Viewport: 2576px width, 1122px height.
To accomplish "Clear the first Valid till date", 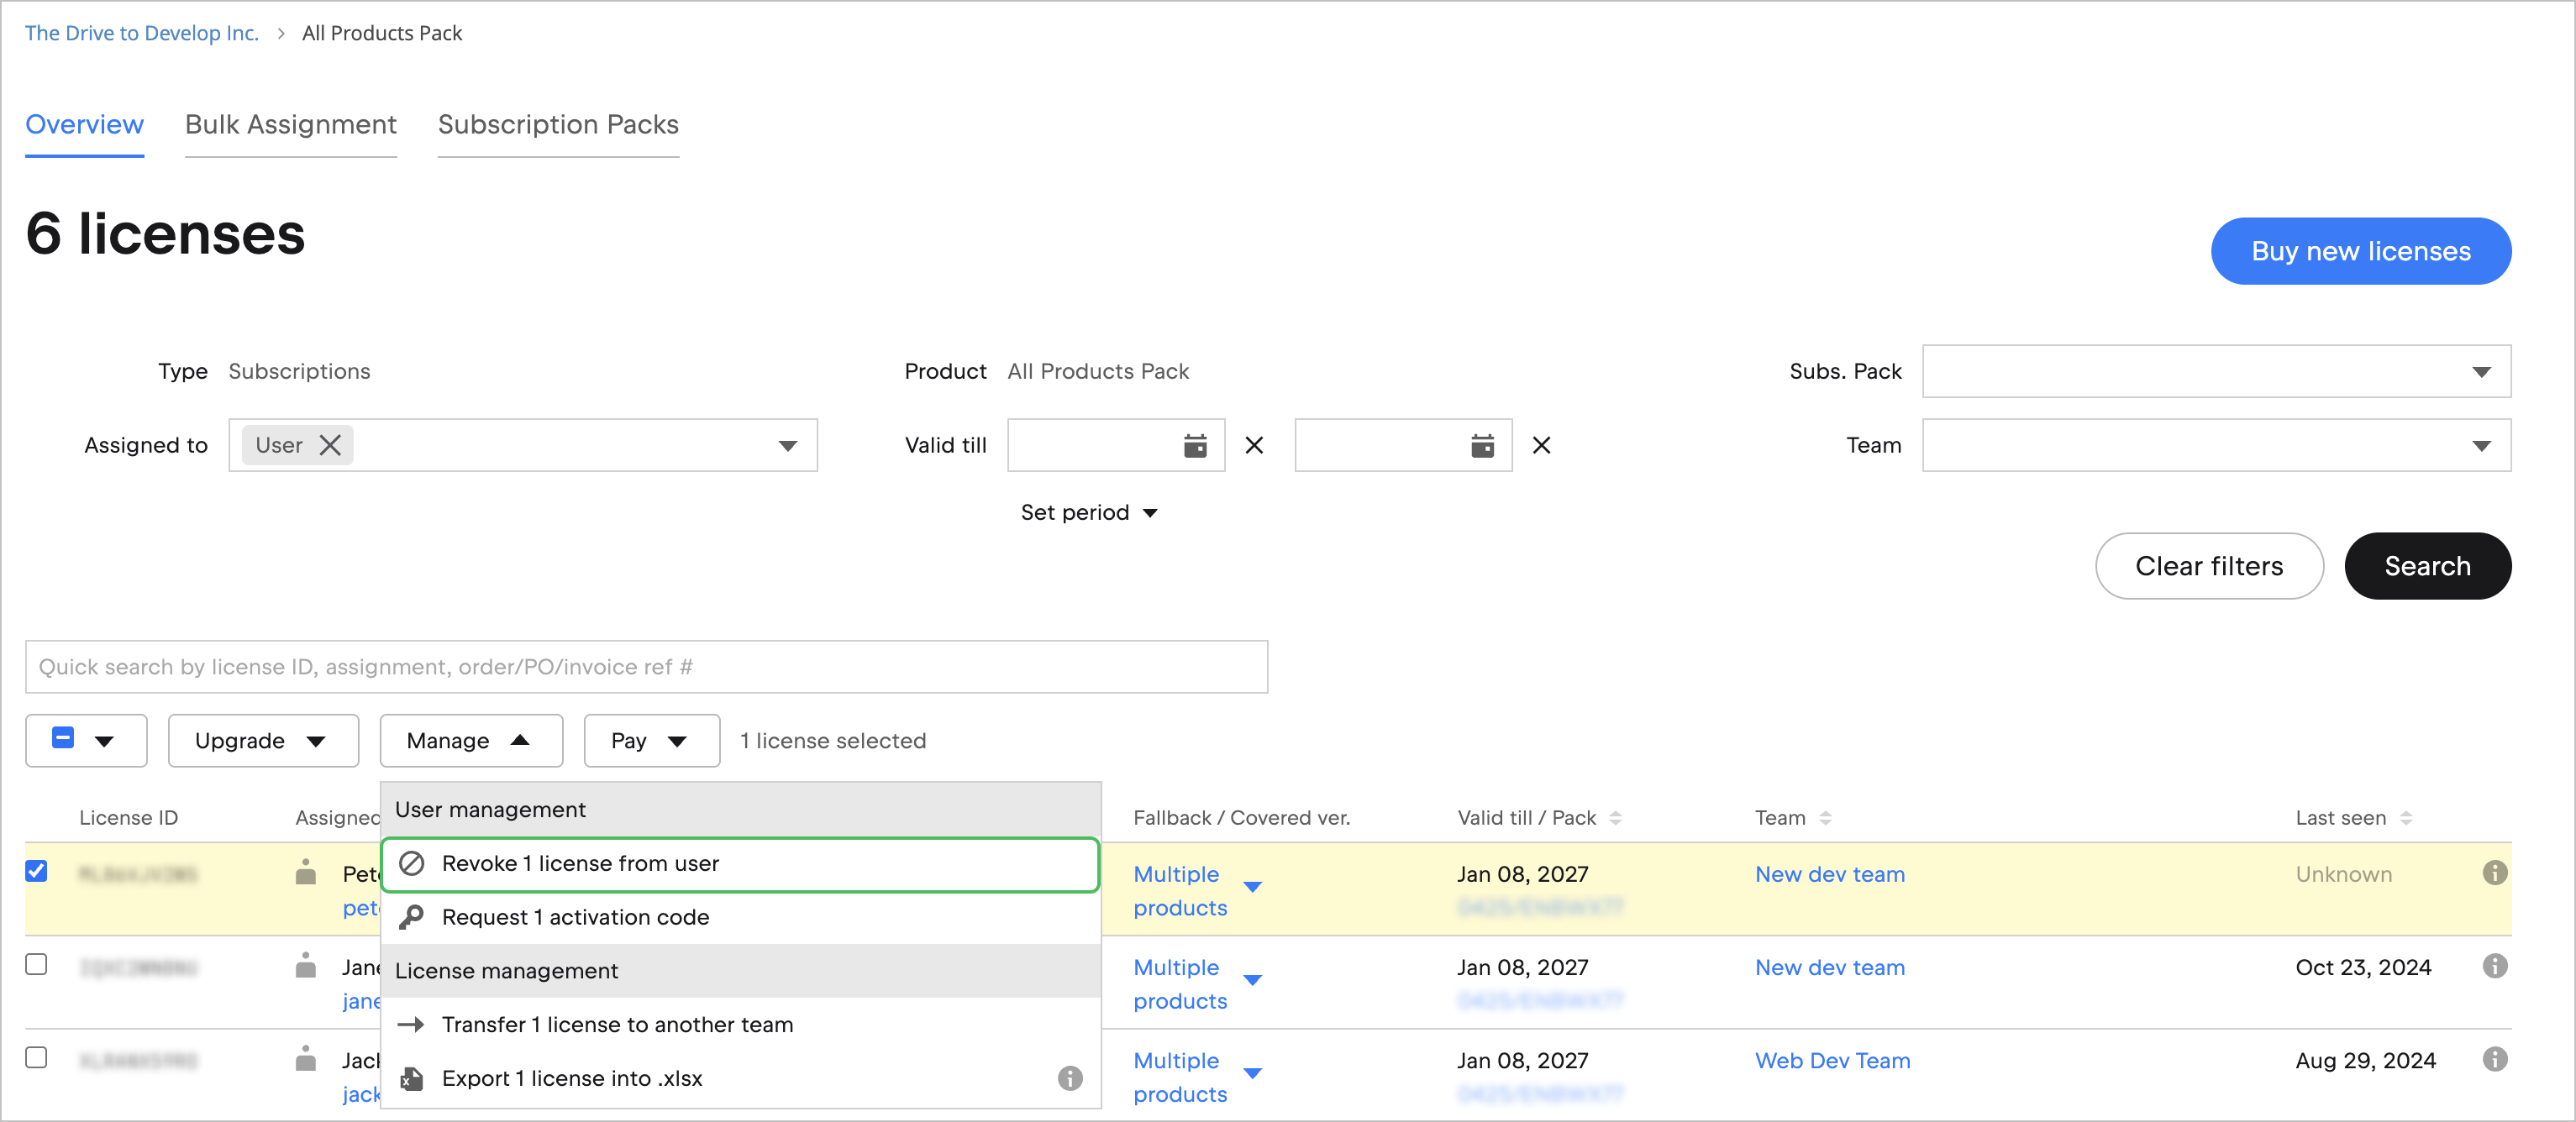I will click(x=1254, y=445).
